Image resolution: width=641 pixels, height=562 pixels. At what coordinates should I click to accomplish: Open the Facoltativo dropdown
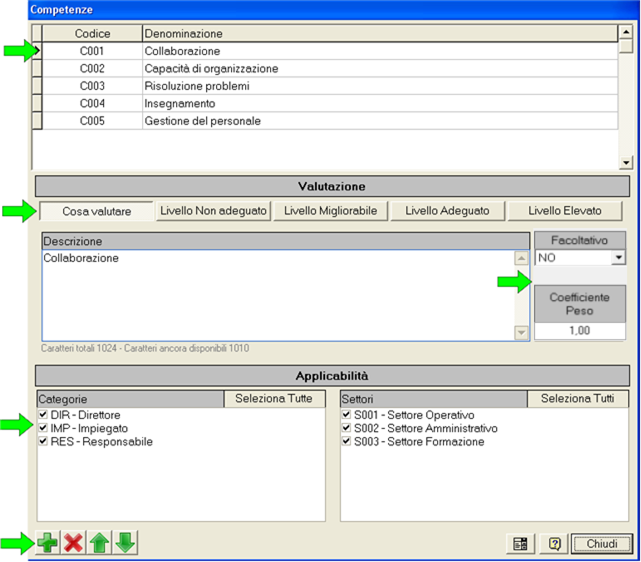click(619, 258)
